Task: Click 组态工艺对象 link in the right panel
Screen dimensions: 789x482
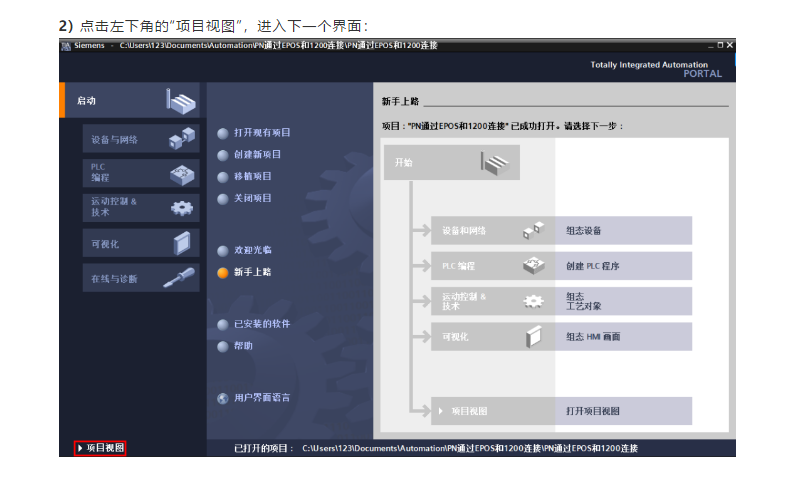Action: [583, 301]
